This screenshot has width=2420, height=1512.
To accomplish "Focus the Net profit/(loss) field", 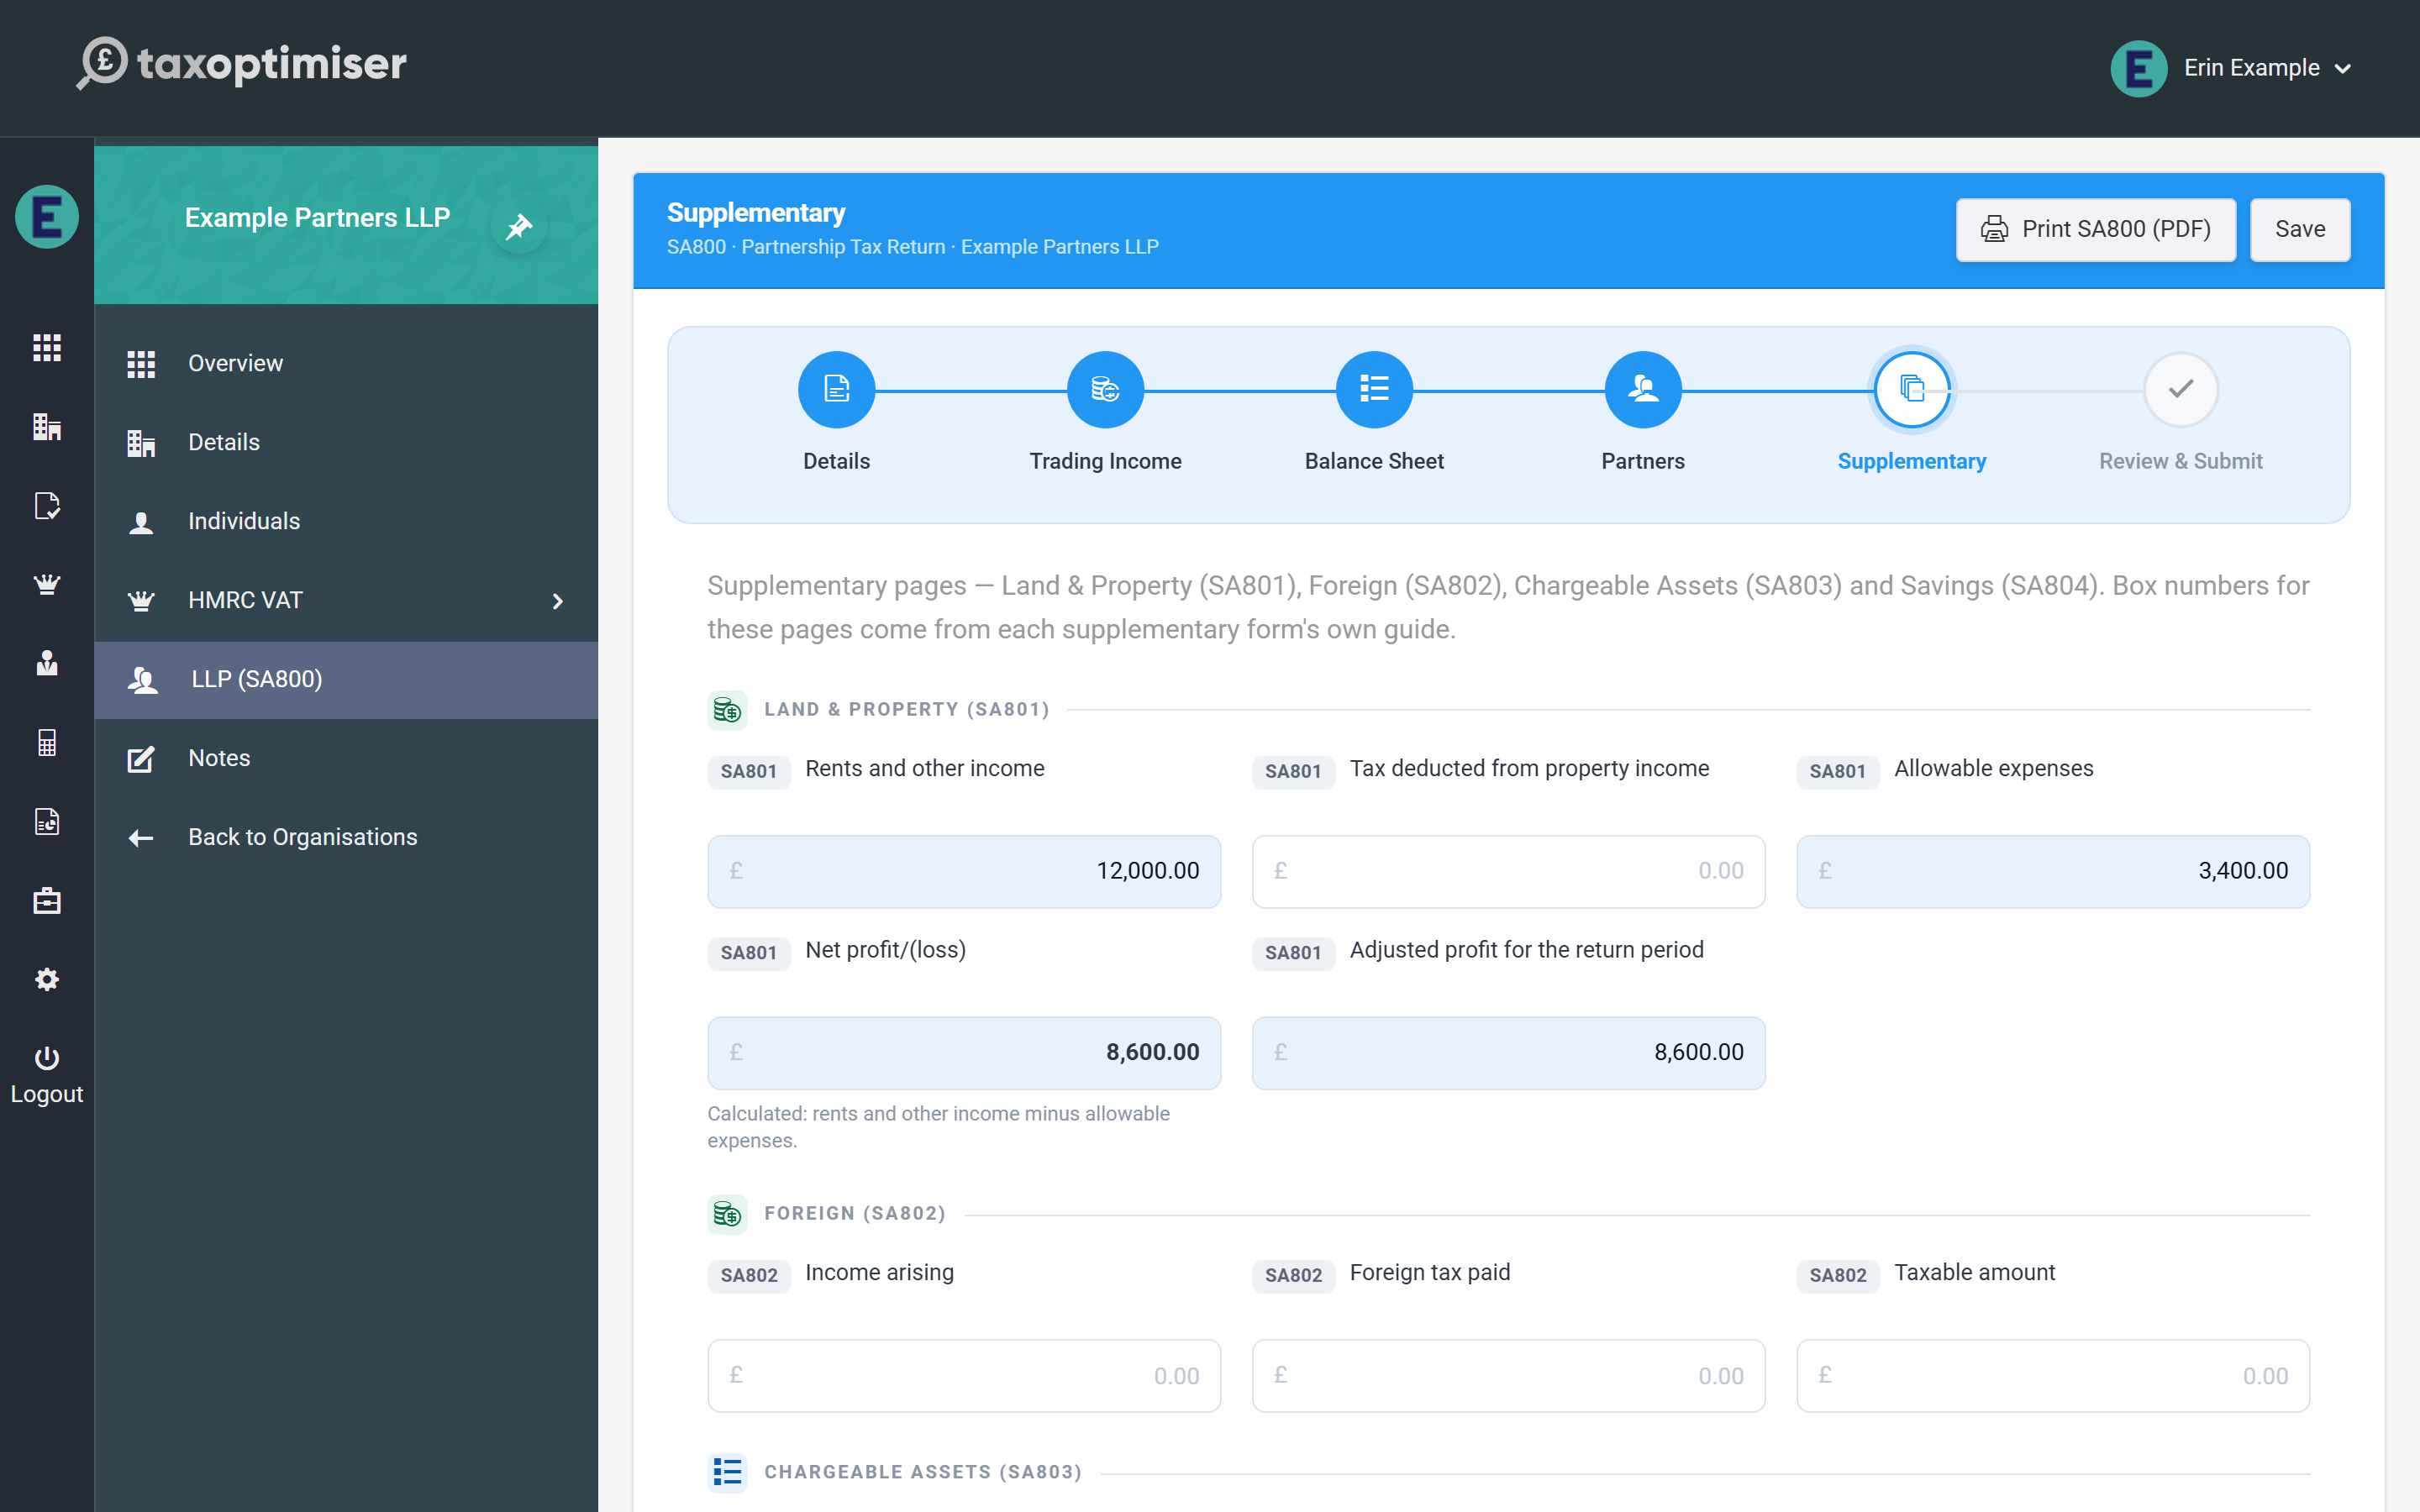I will (964, 1053).
